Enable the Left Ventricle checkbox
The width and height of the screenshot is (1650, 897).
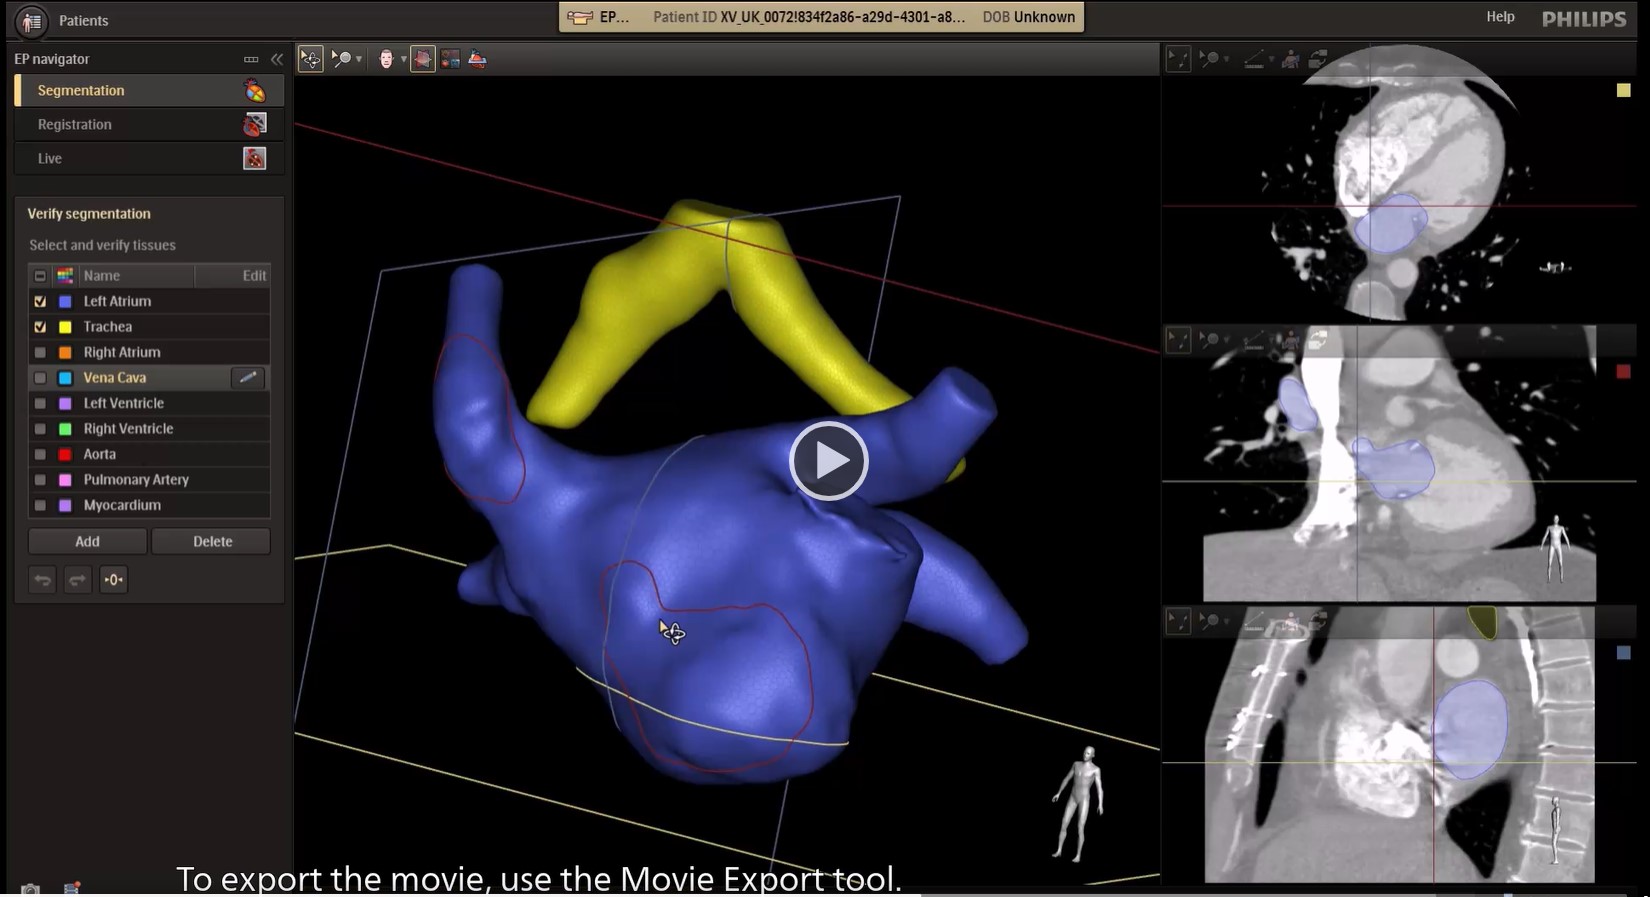click(40, 403)
